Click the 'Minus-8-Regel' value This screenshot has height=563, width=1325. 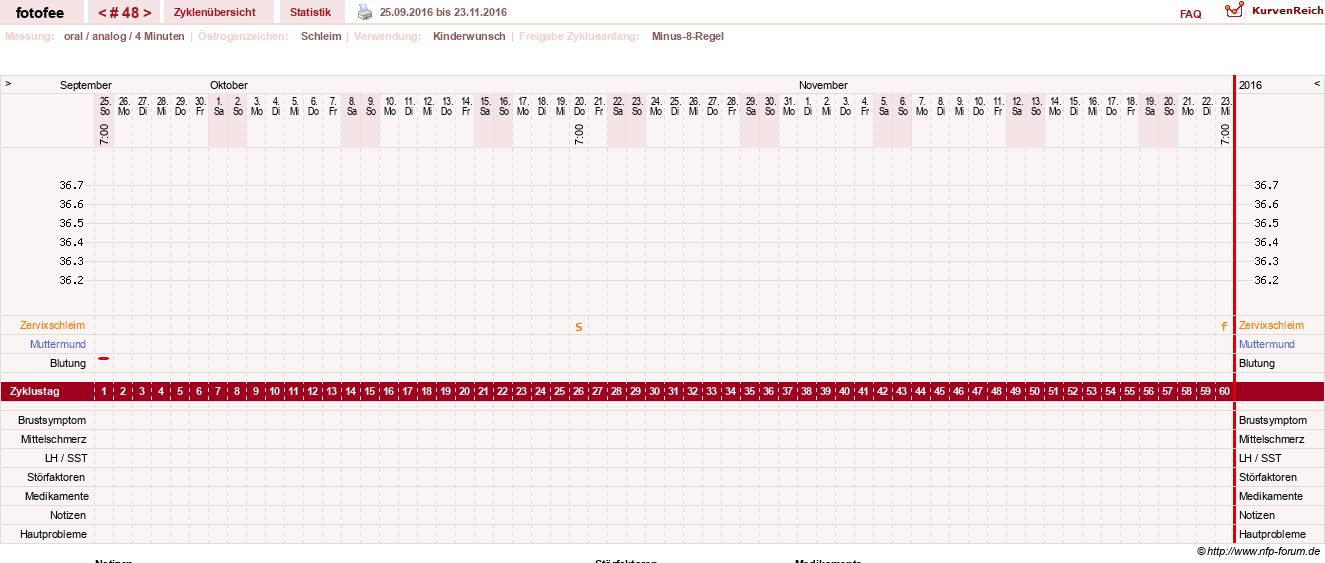point(688,36)
